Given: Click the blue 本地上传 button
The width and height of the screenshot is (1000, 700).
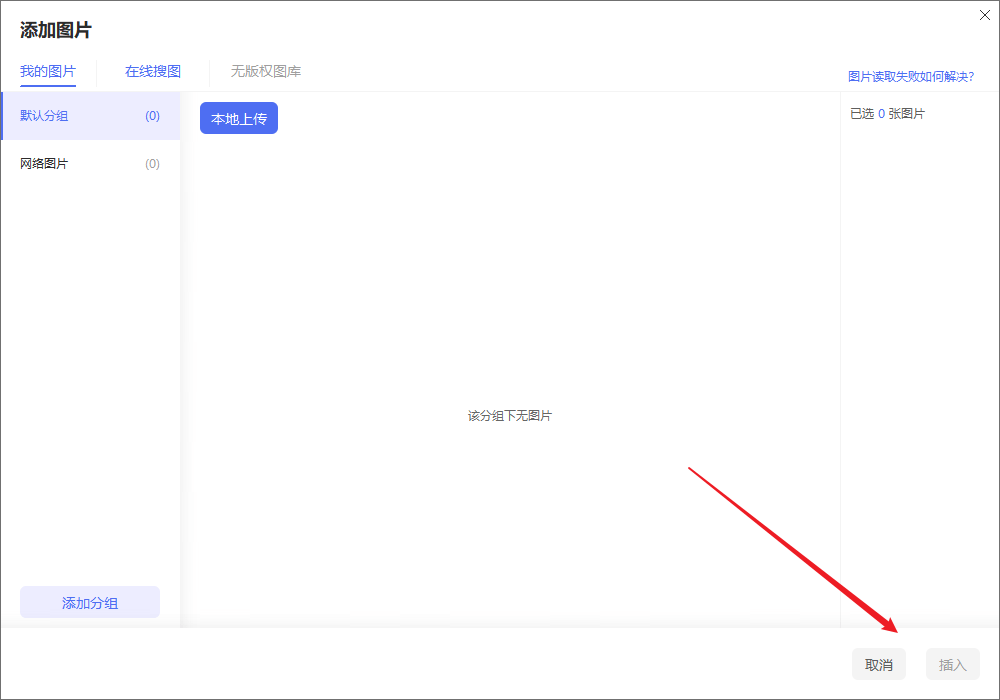Looking at the screenshot, I should click(239, 118).
